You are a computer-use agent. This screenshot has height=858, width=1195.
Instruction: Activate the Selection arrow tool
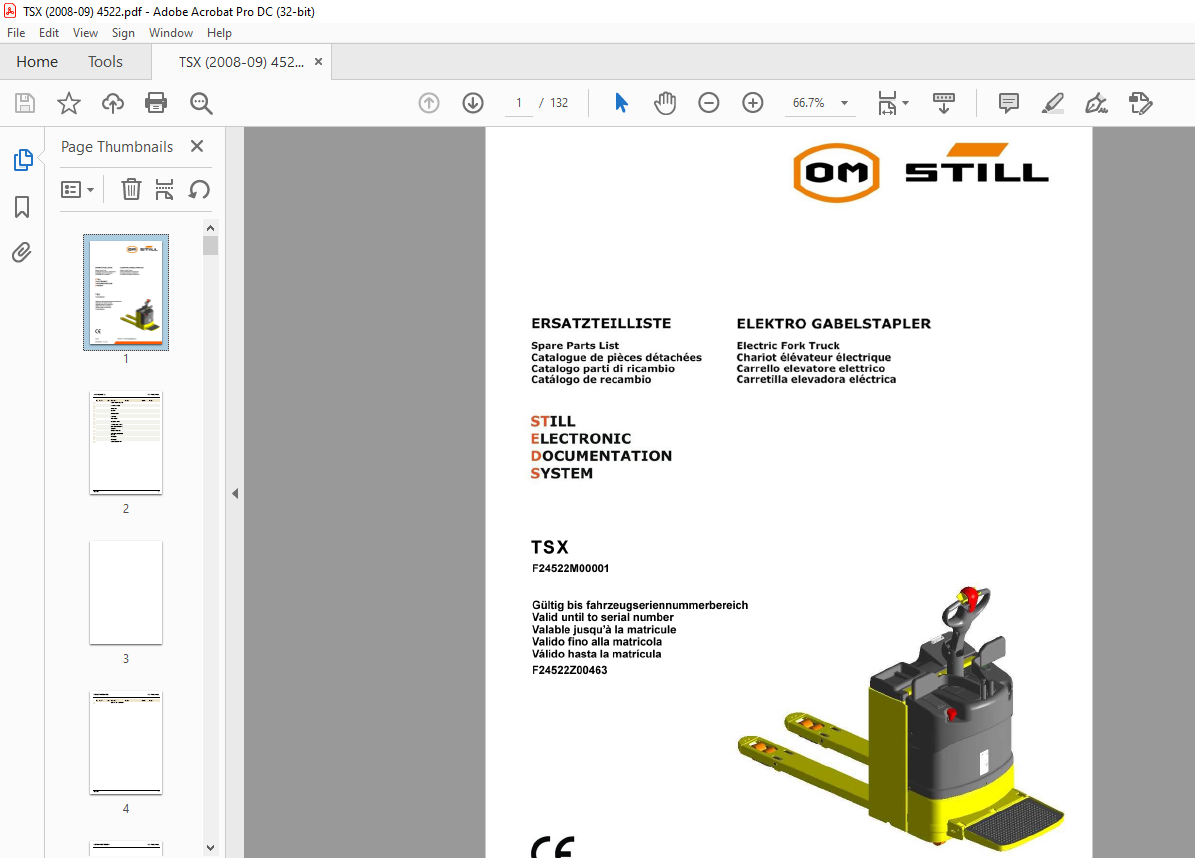tap(621, 103)
